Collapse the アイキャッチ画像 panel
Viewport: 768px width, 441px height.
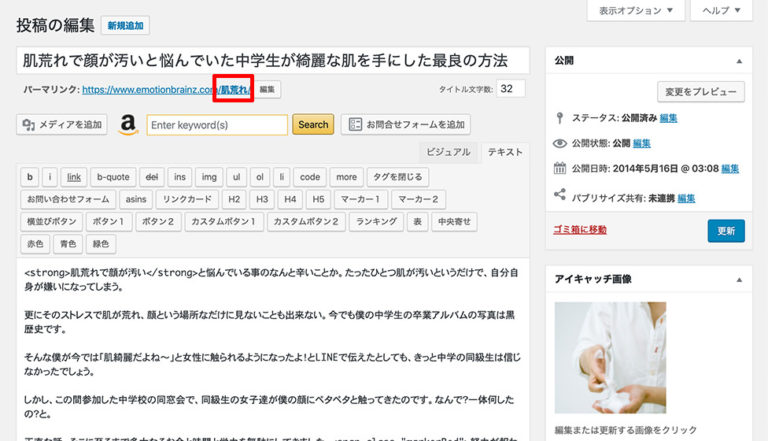point(739,280)
